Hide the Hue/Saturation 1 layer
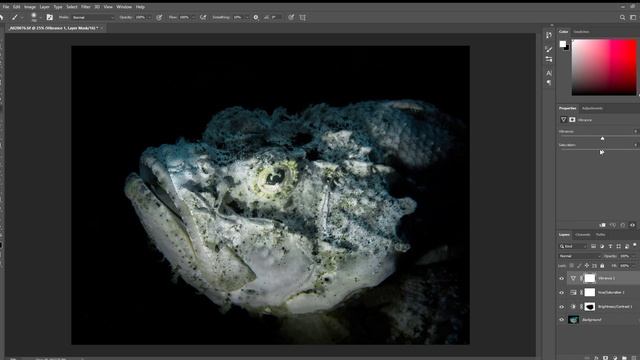The image size is (640, 360). pos(562,293)
